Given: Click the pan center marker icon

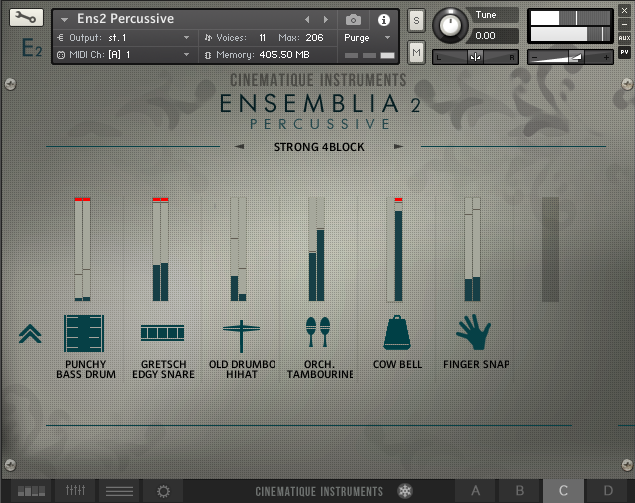Looking at the screenshot, I should 475,57.
